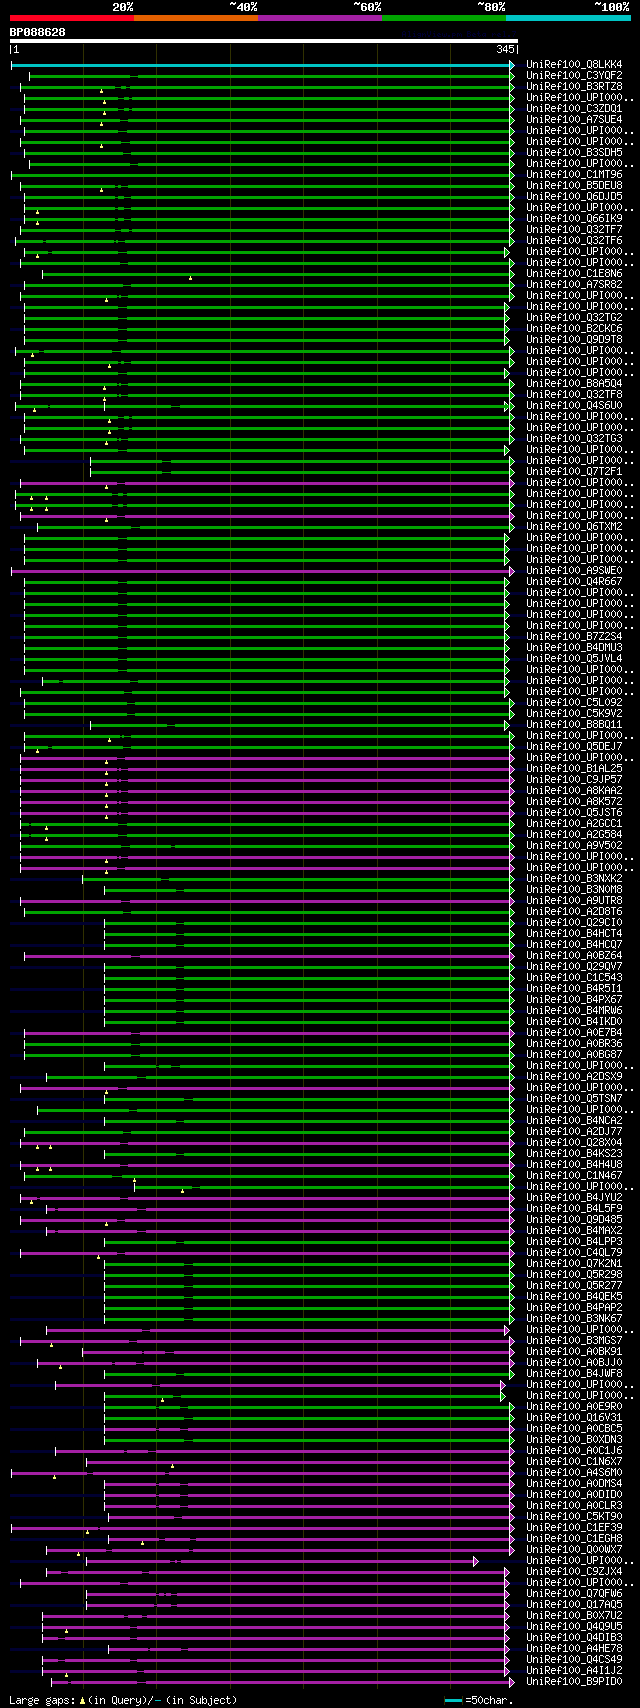The height and width of the screenshot is (1708, 640).
Task: Open the UniRef100_A2DSX9 entry
Action: click(574, 1077)
